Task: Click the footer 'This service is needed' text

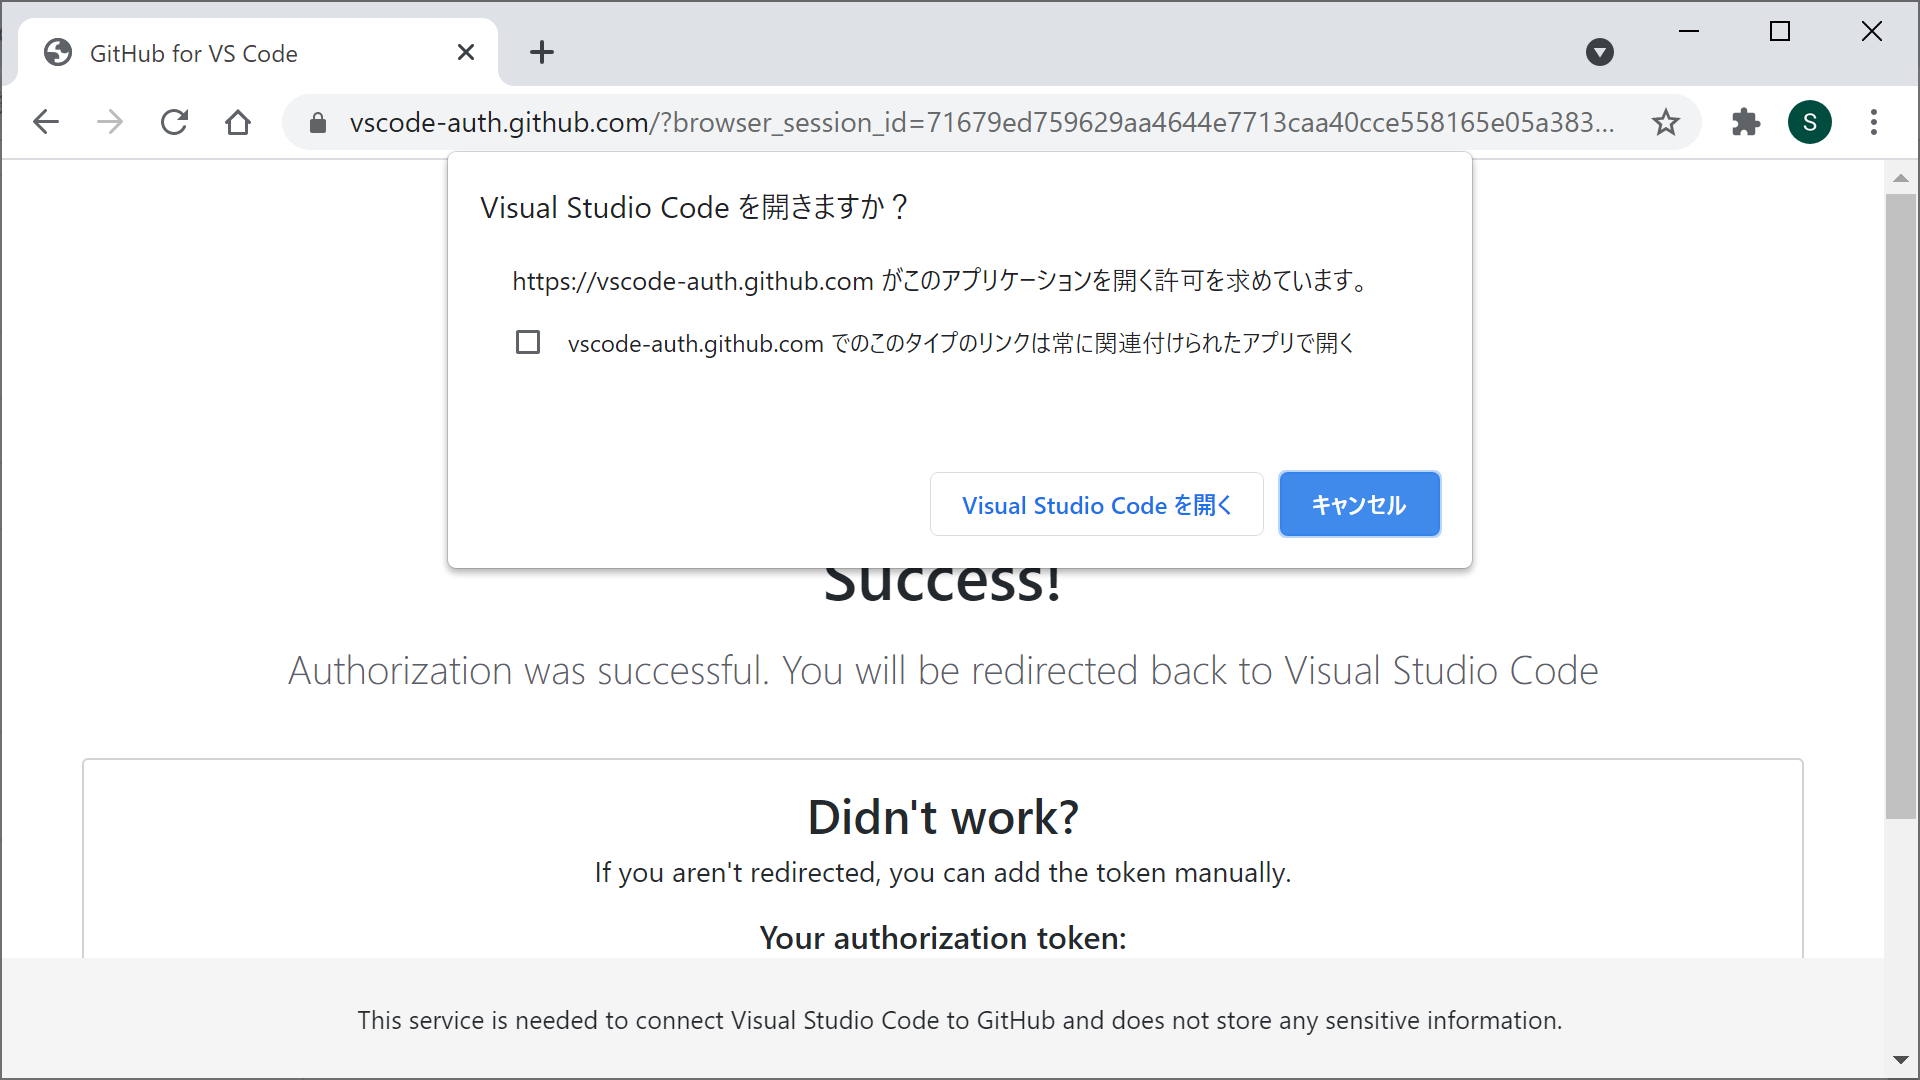Action: pyautogui.click(x=960, y=1020)
